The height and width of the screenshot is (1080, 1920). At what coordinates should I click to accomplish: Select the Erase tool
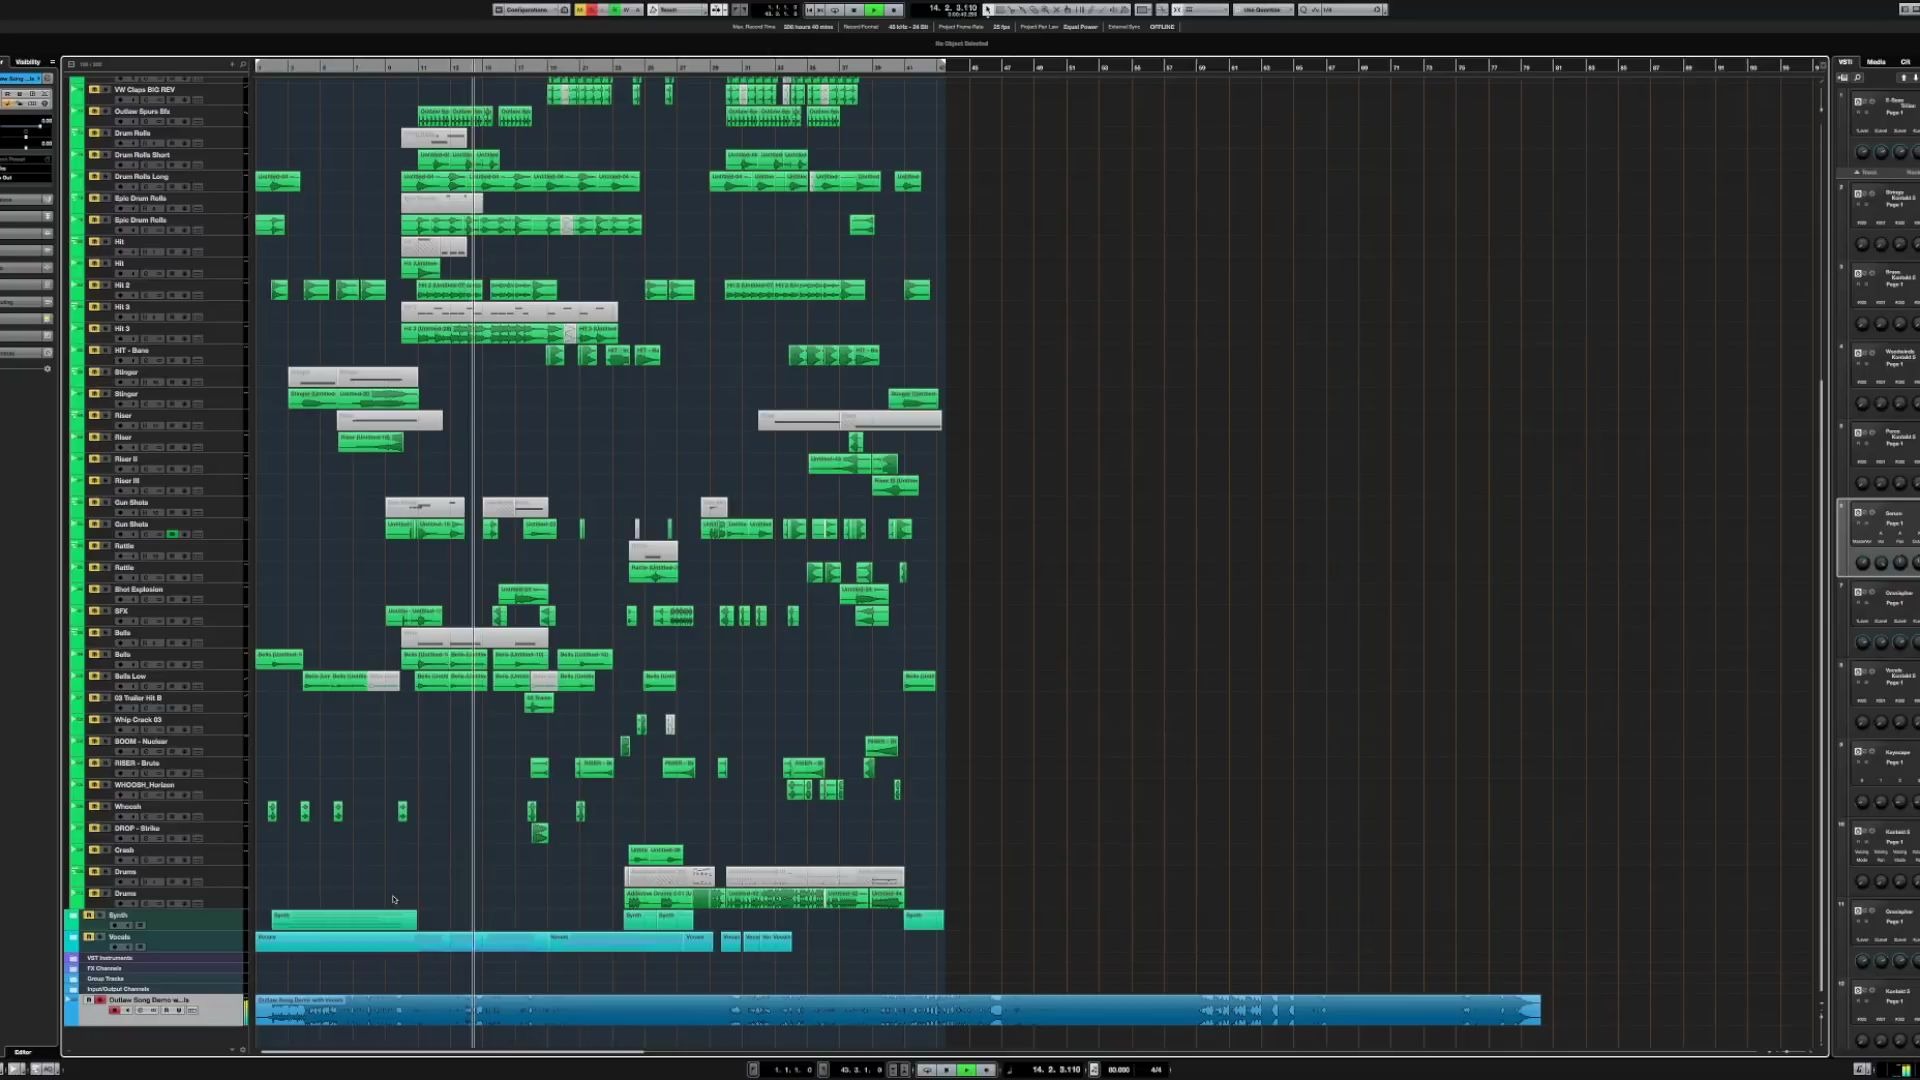(x=1034, y=10)
